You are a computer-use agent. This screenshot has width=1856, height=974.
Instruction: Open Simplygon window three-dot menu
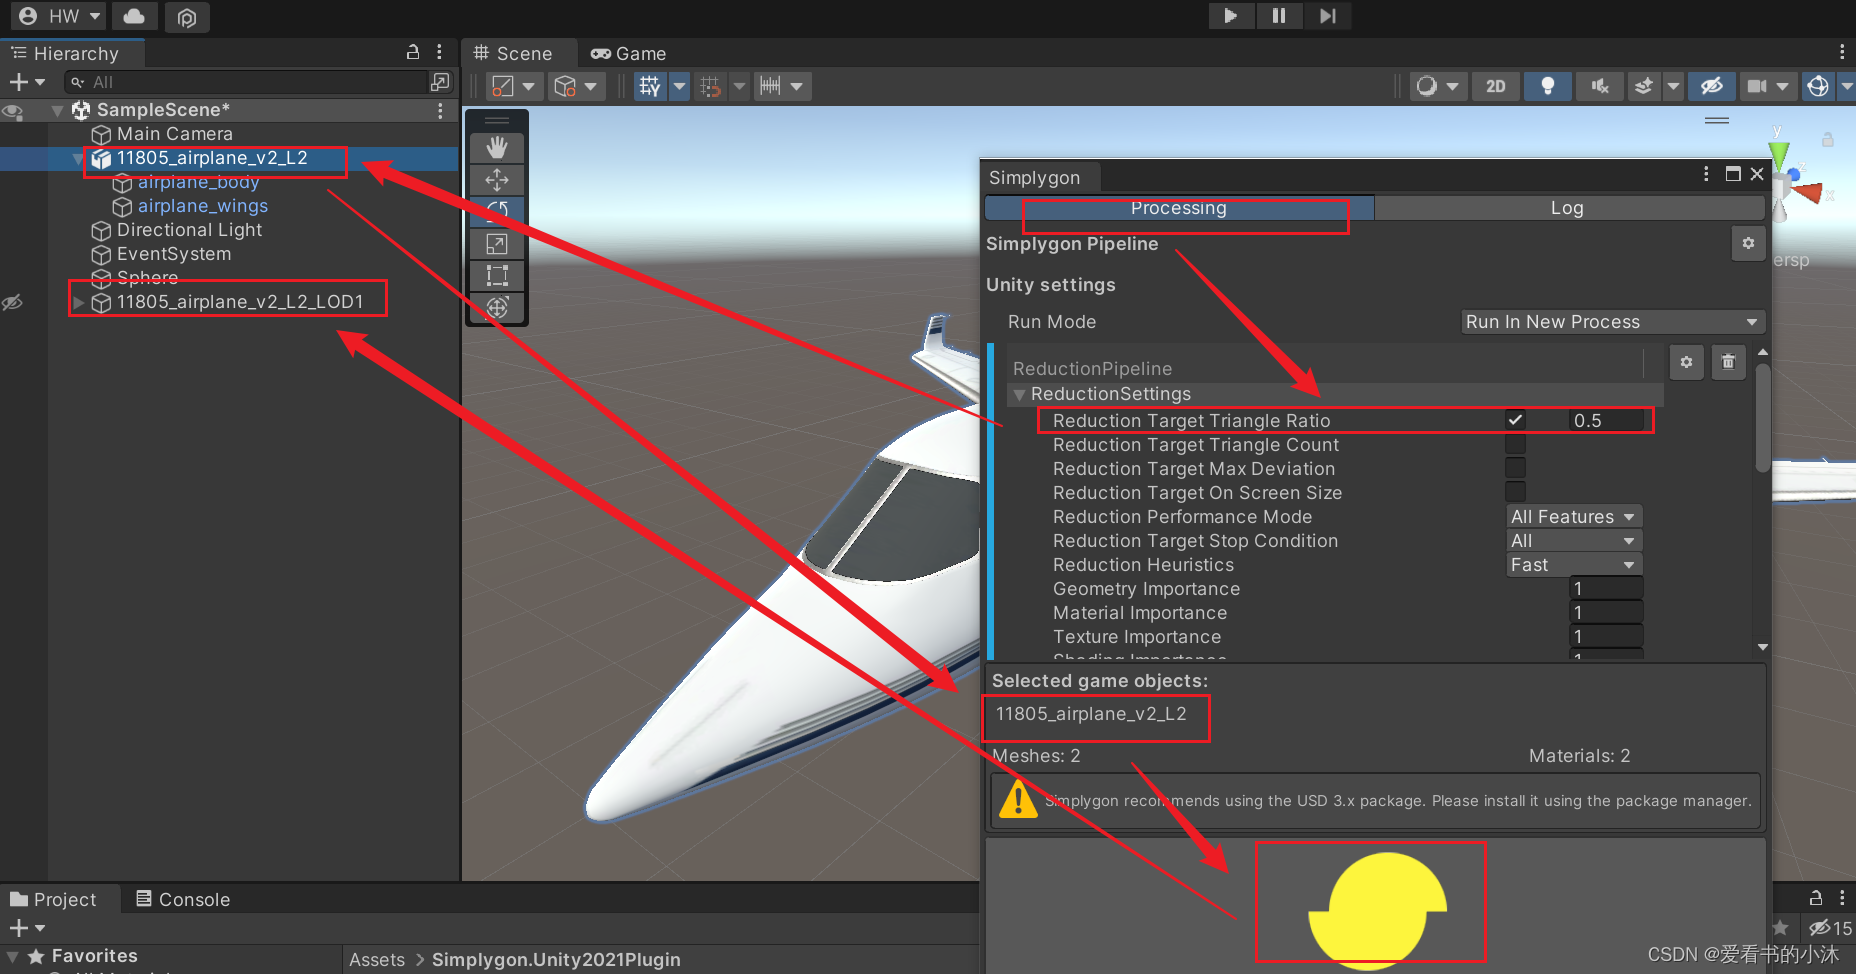click(x=1706, y=174)
